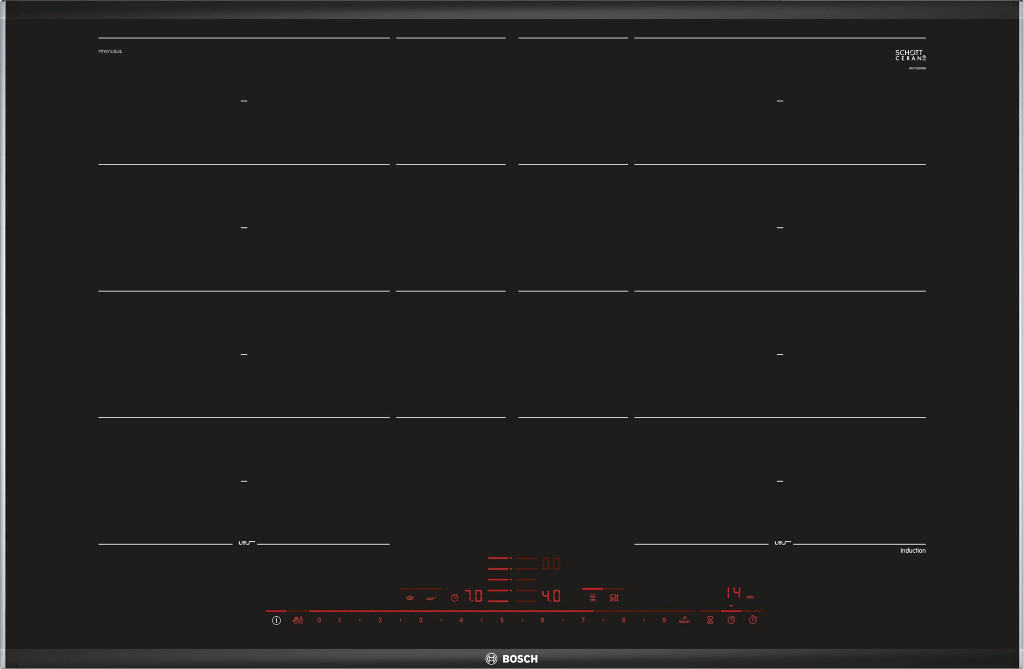Select the 0.0 cooking zone display
Image resolution: width=1024 pixels, height=669 pixels.
551,564
